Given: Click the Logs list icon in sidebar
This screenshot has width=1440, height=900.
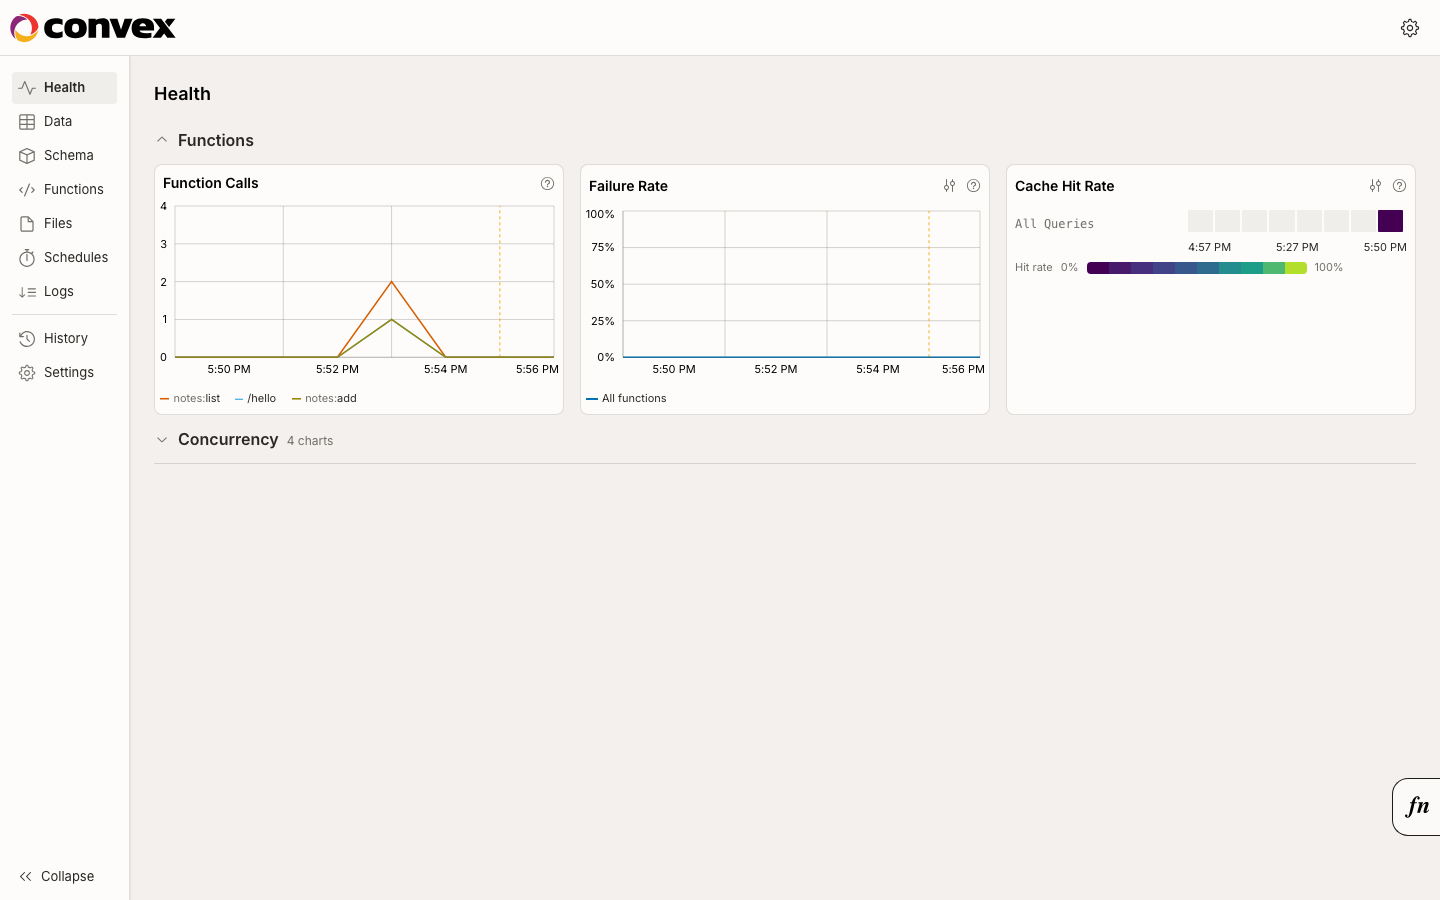Looking at the screenshot, I should (27, 292).
